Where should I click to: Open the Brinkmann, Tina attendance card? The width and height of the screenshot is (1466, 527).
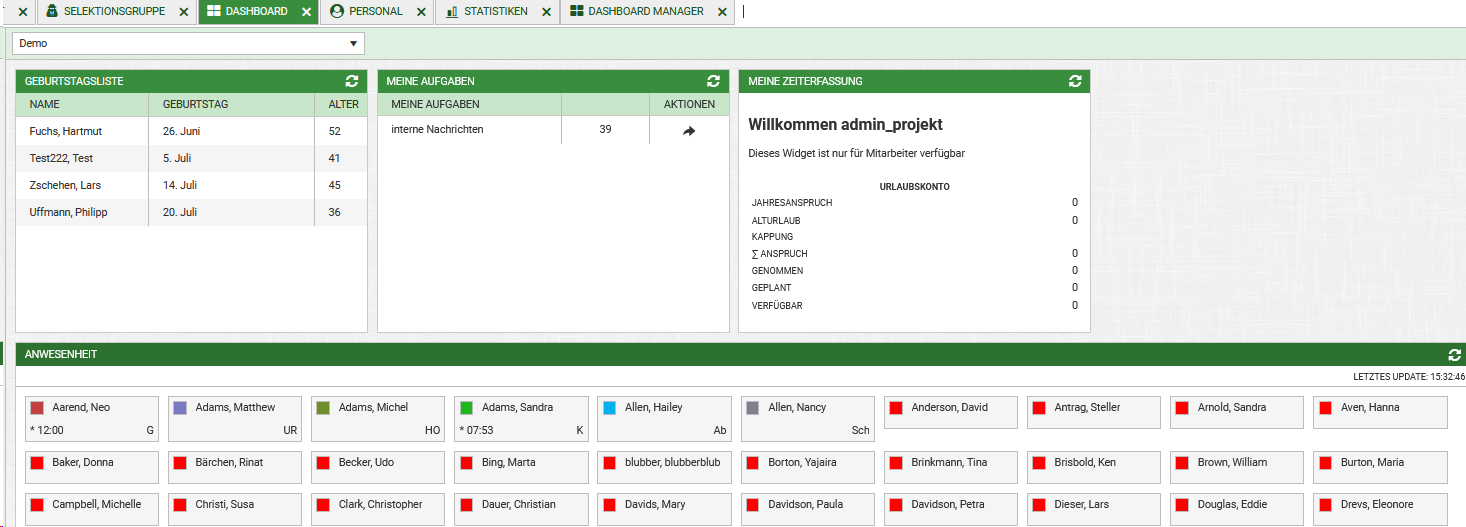click(951, 467)
